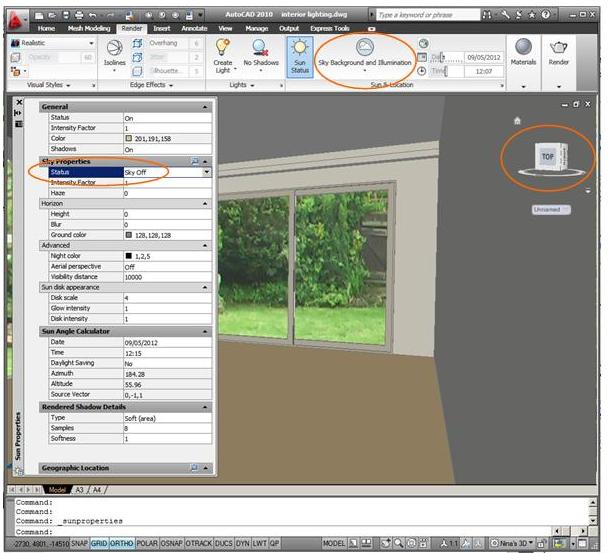Open the AutoCAD application menu logo
Viewport: 611px width, 553px height.
(16, 20)
